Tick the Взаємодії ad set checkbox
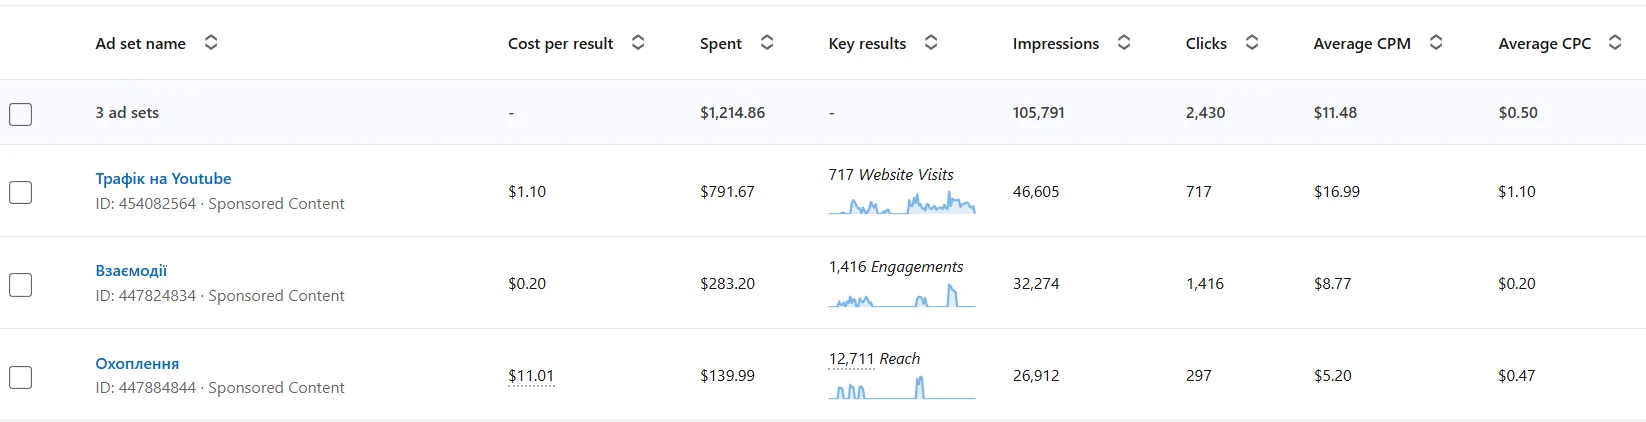Screen dimensions: 1646x422 point(21,285)
